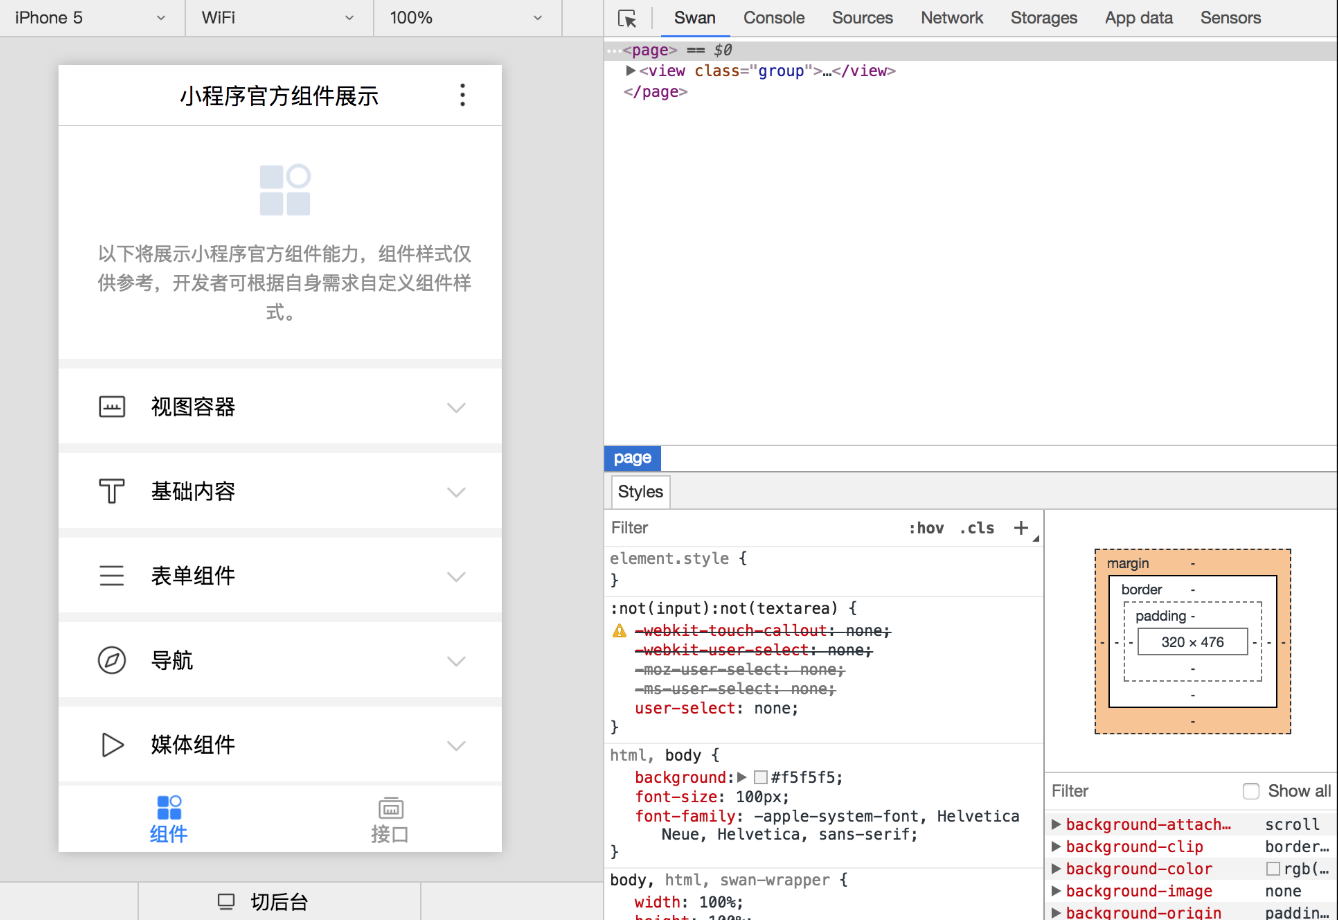Enable the Show all checkbox
1338x920 pixels.
tap(1251, 790)
